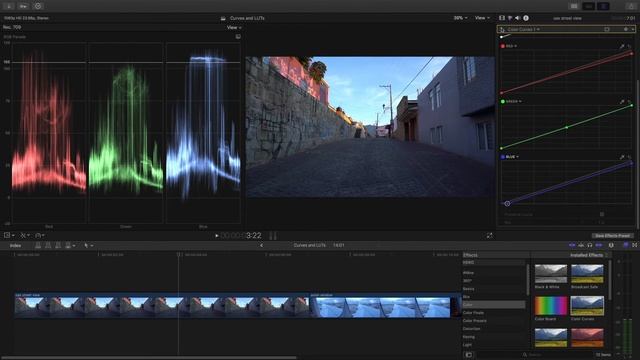Image resolution: width=640 pixels, height=360 pixels.
Task: Click the Color Curves mask icon
Action: [607, 29]
